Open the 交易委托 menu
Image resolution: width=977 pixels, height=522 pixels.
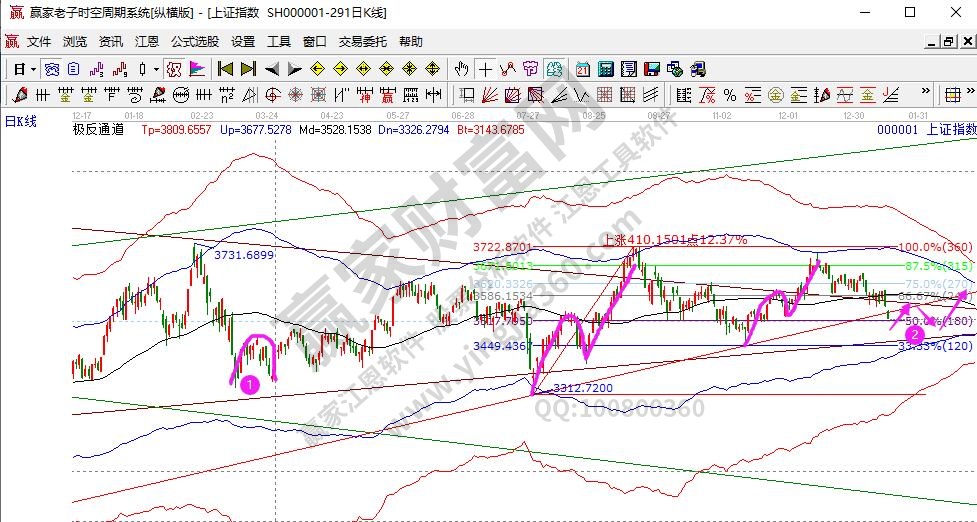click(x=362, y=42)
